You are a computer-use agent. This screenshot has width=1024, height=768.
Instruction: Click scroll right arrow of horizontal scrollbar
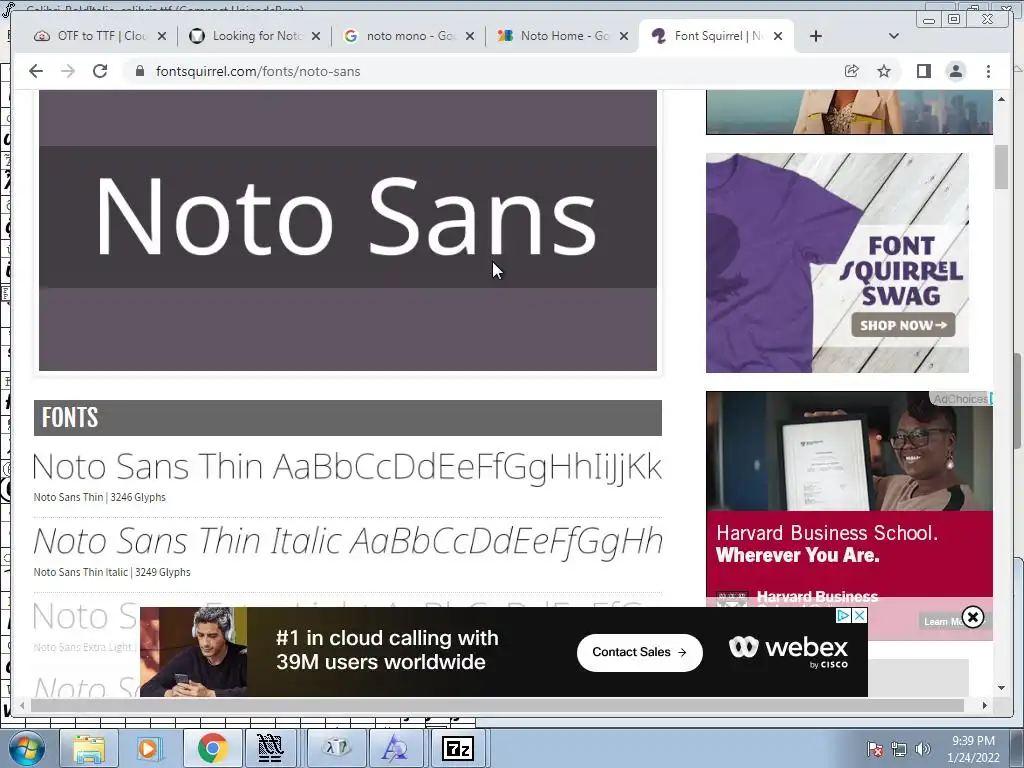pos(985,705)
